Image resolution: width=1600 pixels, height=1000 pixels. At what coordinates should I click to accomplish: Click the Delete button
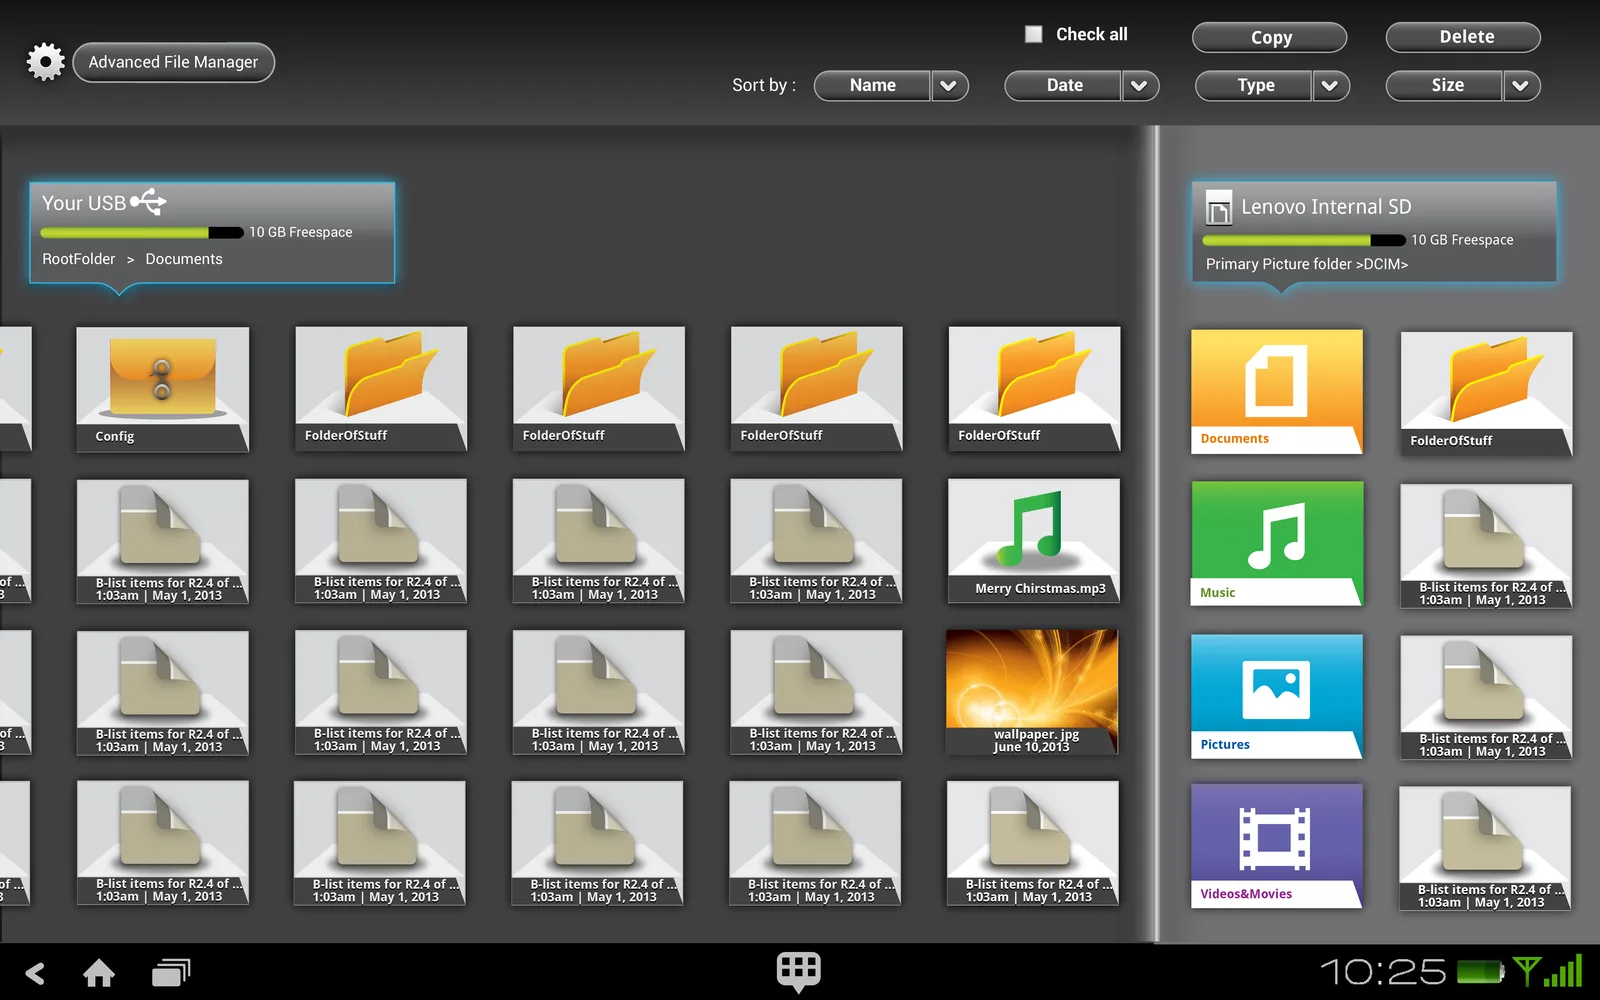(x=1463, y=37)
